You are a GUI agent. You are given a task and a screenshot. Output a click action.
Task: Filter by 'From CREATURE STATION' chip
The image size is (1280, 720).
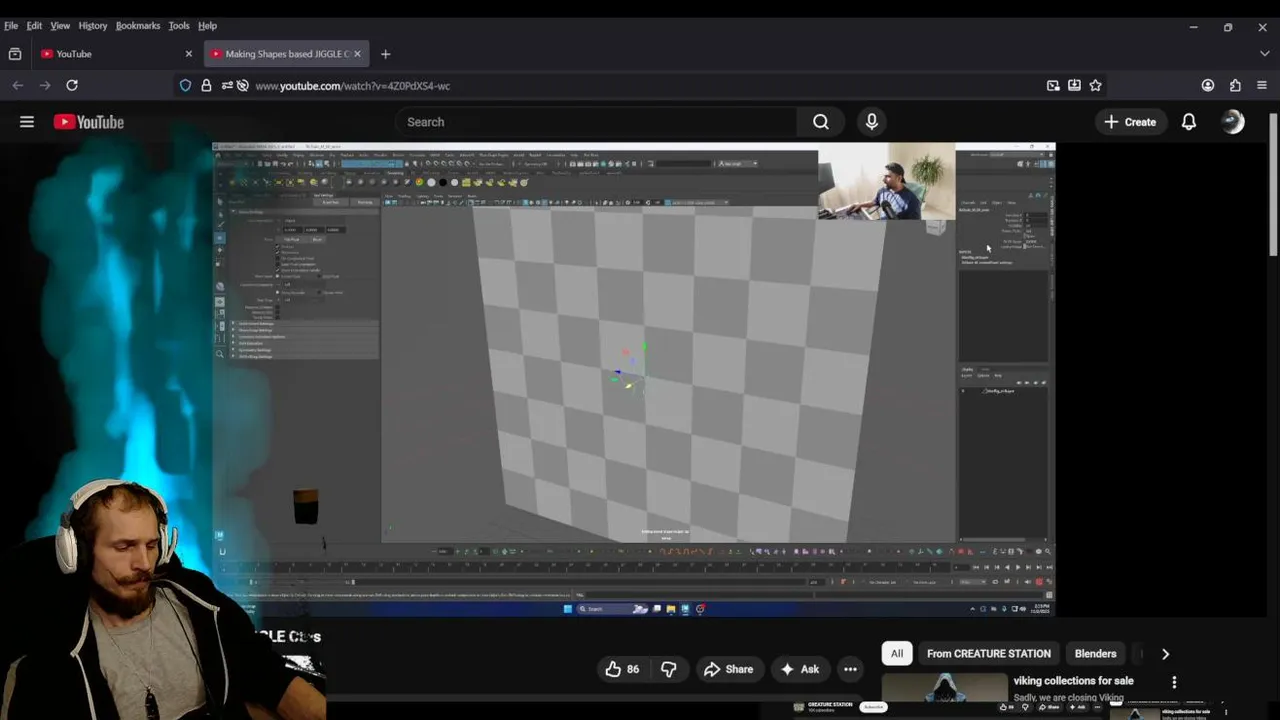[989, 654]
